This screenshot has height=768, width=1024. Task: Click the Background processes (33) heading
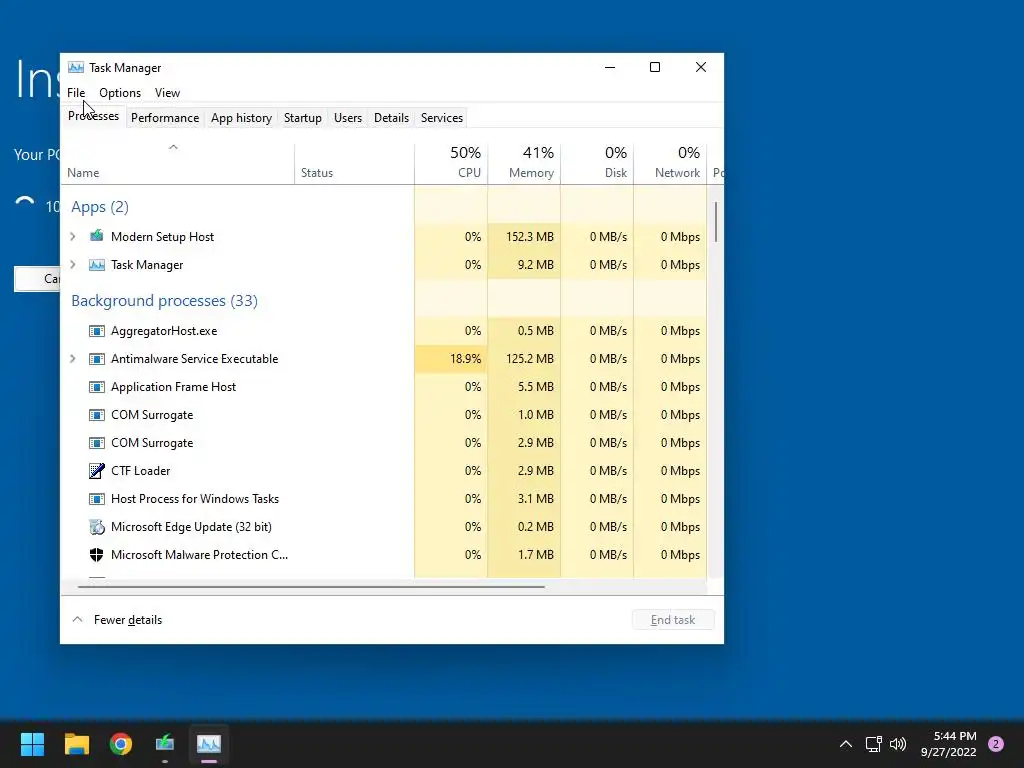(165, 301)
